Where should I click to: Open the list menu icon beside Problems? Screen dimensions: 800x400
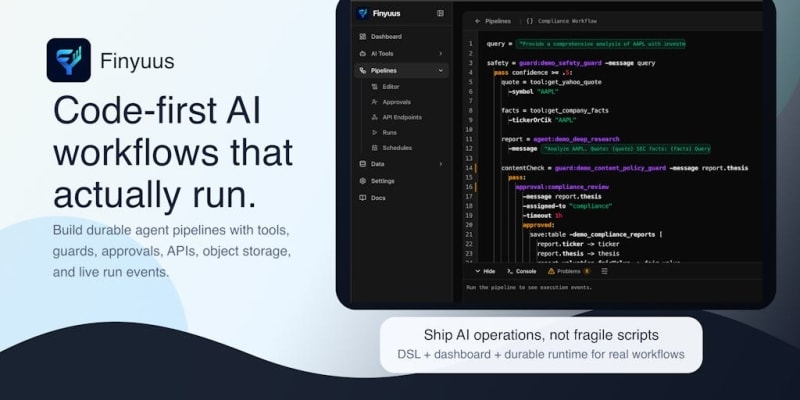pos(605,271)
